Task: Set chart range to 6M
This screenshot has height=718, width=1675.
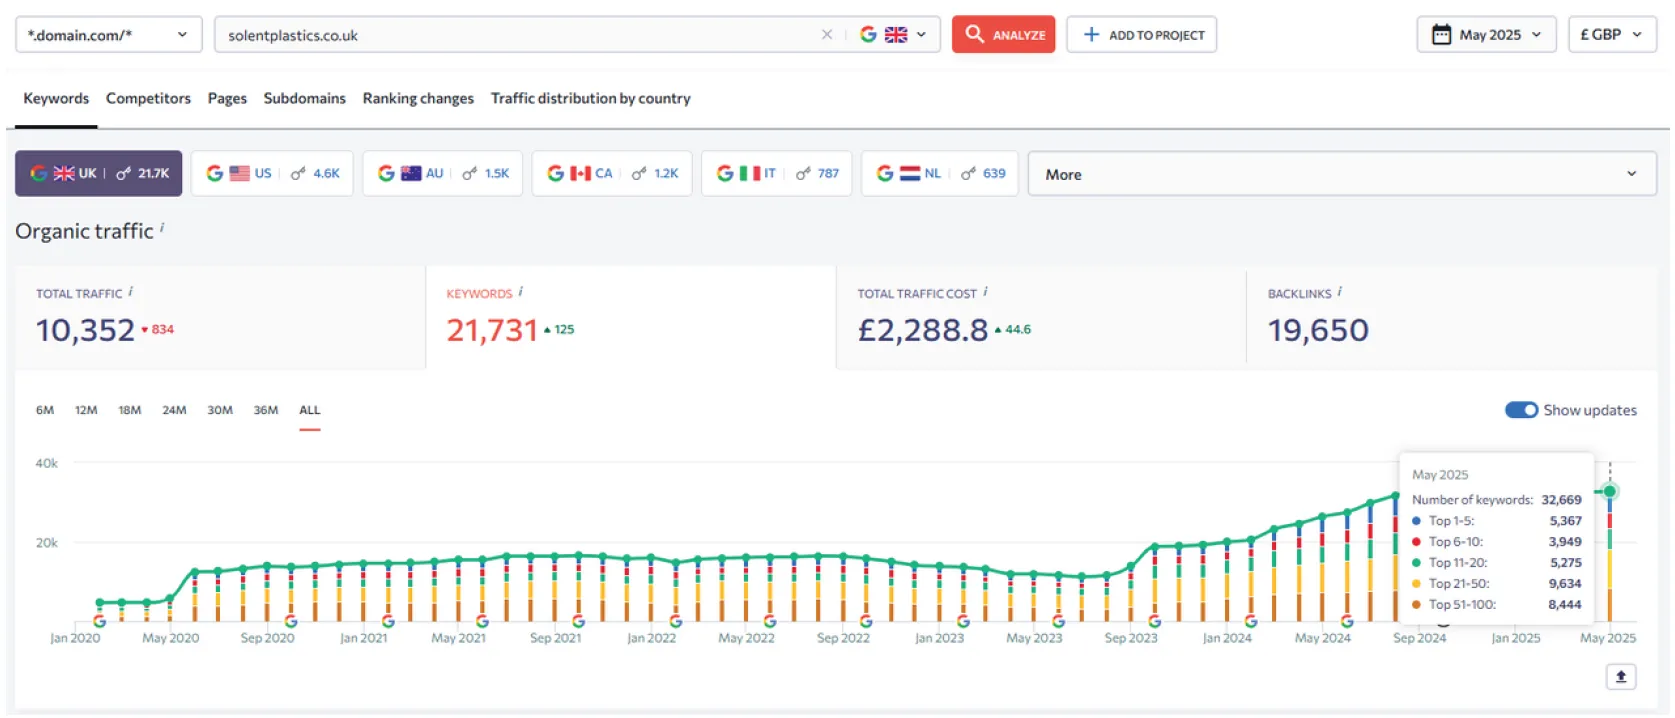Action: coord(45,410)
